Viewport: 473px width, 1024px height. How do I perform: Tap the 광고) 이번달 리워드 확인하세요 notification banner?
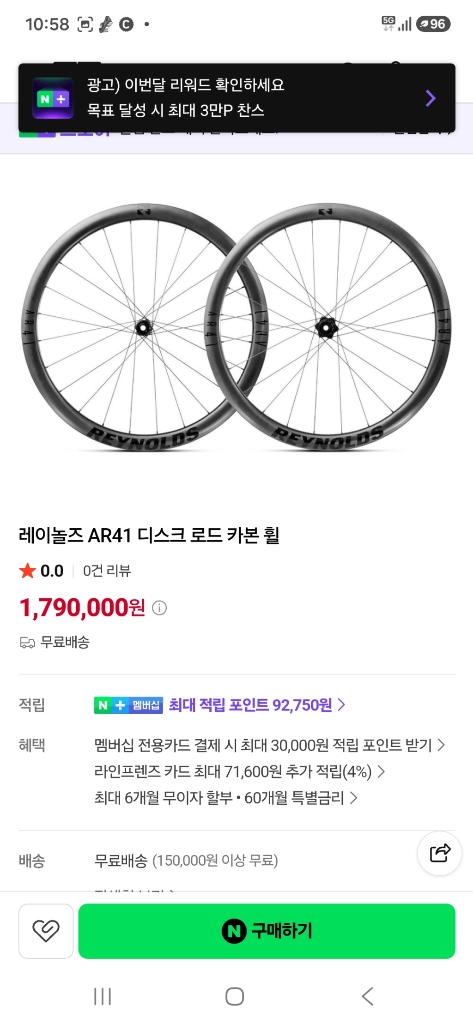236,99
